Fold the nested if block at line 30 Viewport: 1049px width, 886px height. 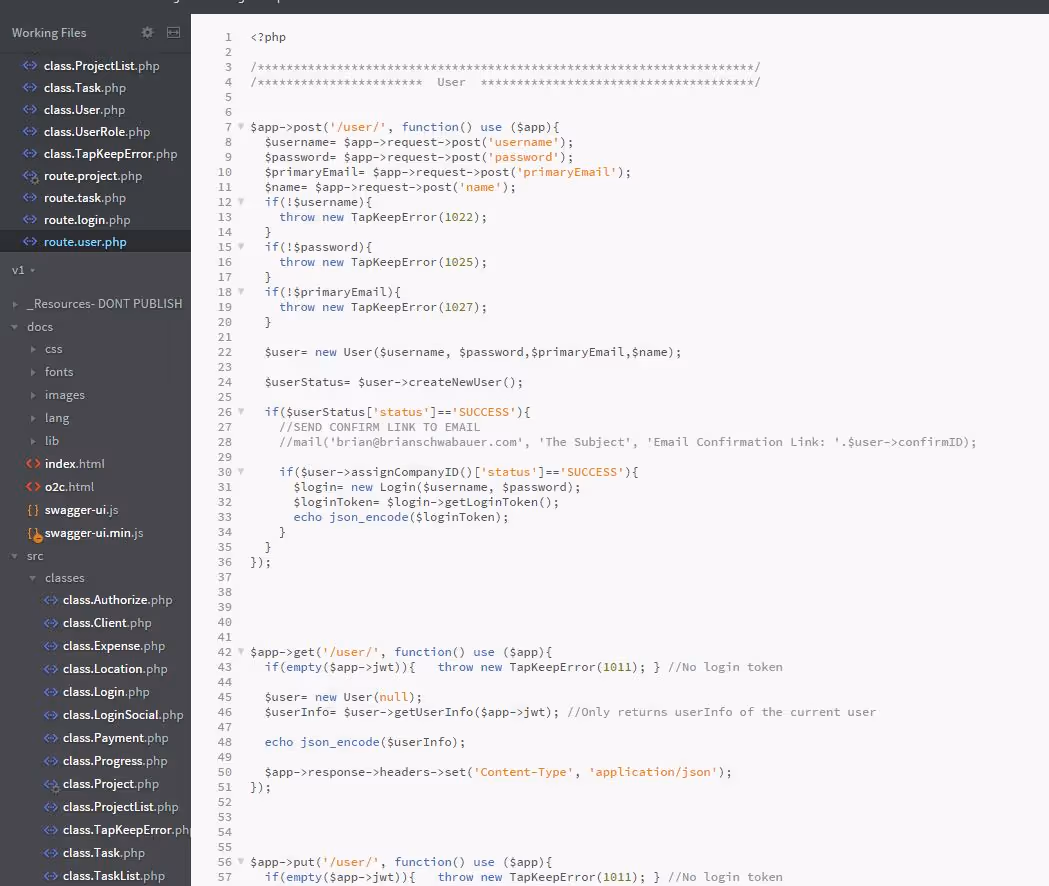241,472
